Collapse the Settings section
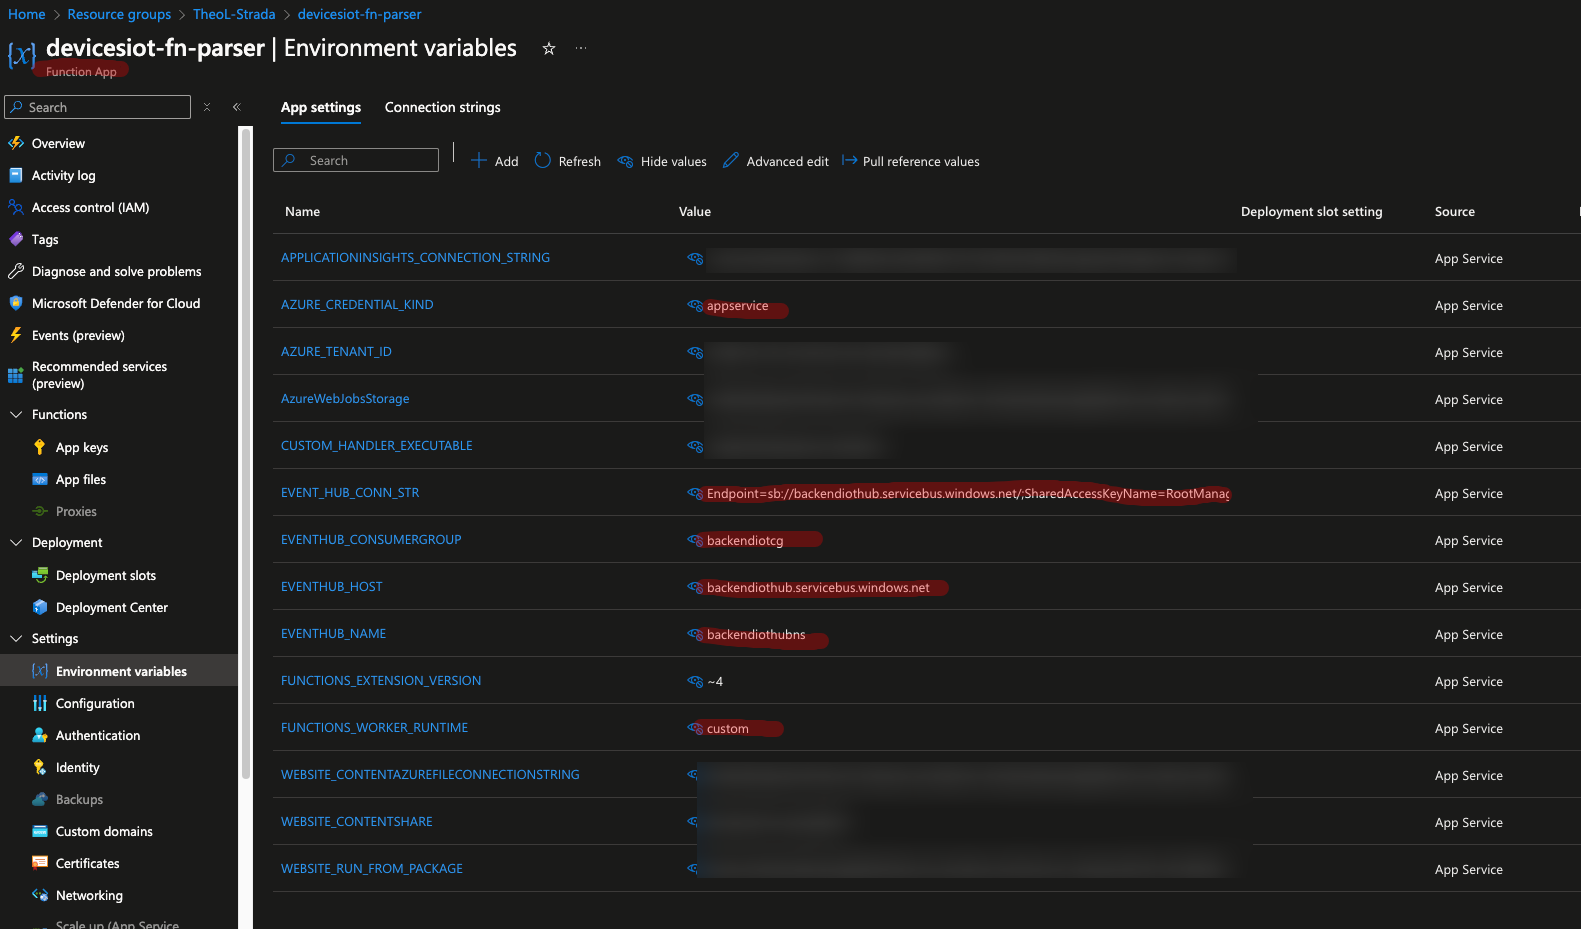 click(x=16, y=638)
